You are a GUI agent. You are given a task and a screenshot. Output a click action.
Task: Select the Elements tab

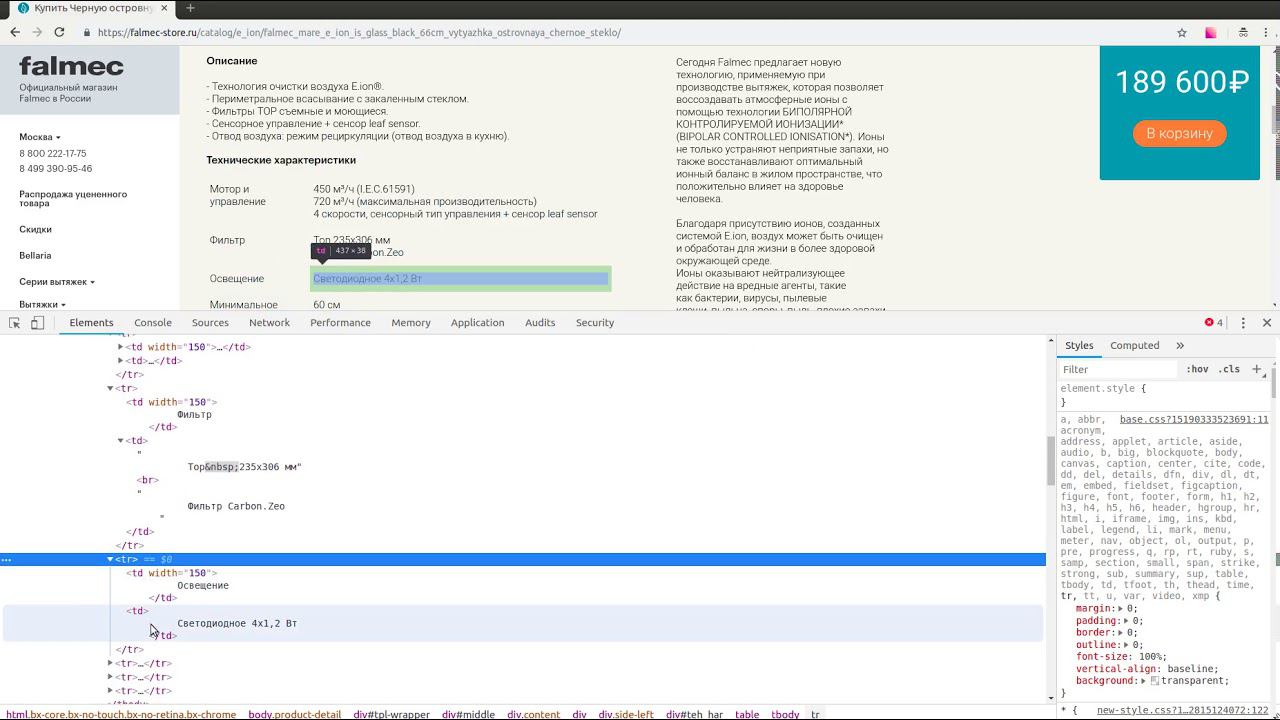click(x=91, y=323)
